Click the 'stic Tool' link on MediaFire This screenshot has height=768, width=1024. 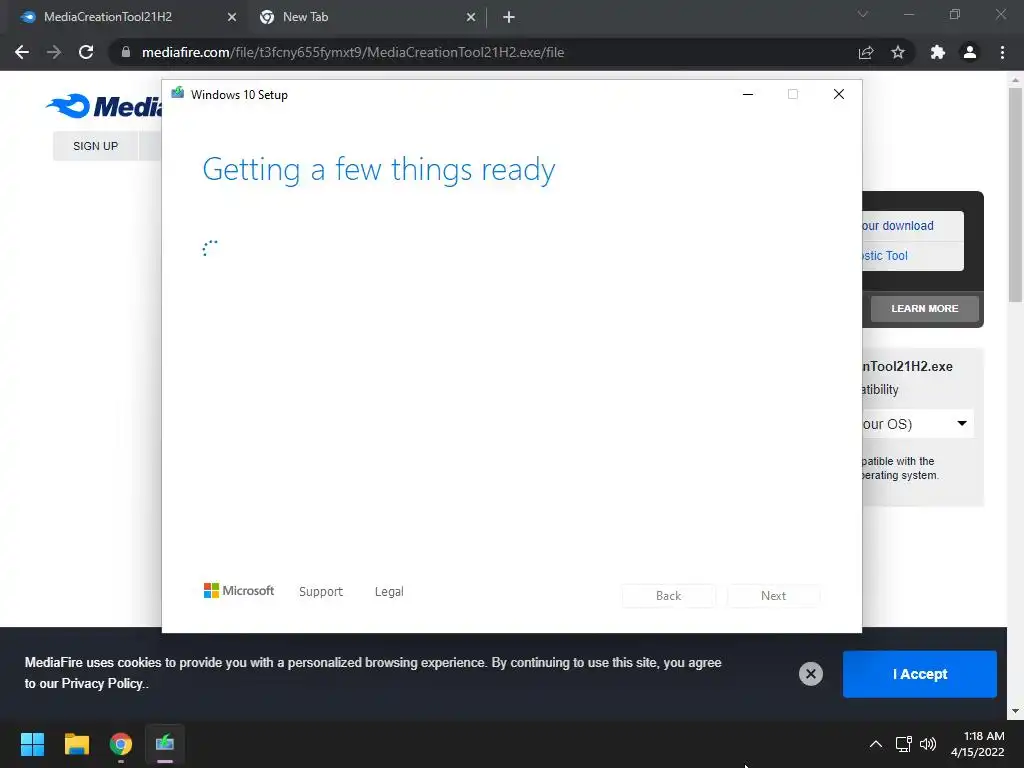click(x=885, y=256)
